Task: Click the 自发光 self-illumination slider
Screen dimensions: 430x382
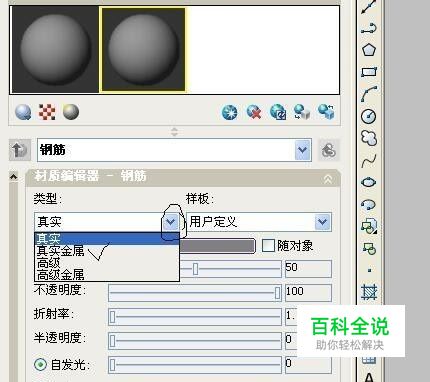Action: pyautogui.click(x=195, y=365)
